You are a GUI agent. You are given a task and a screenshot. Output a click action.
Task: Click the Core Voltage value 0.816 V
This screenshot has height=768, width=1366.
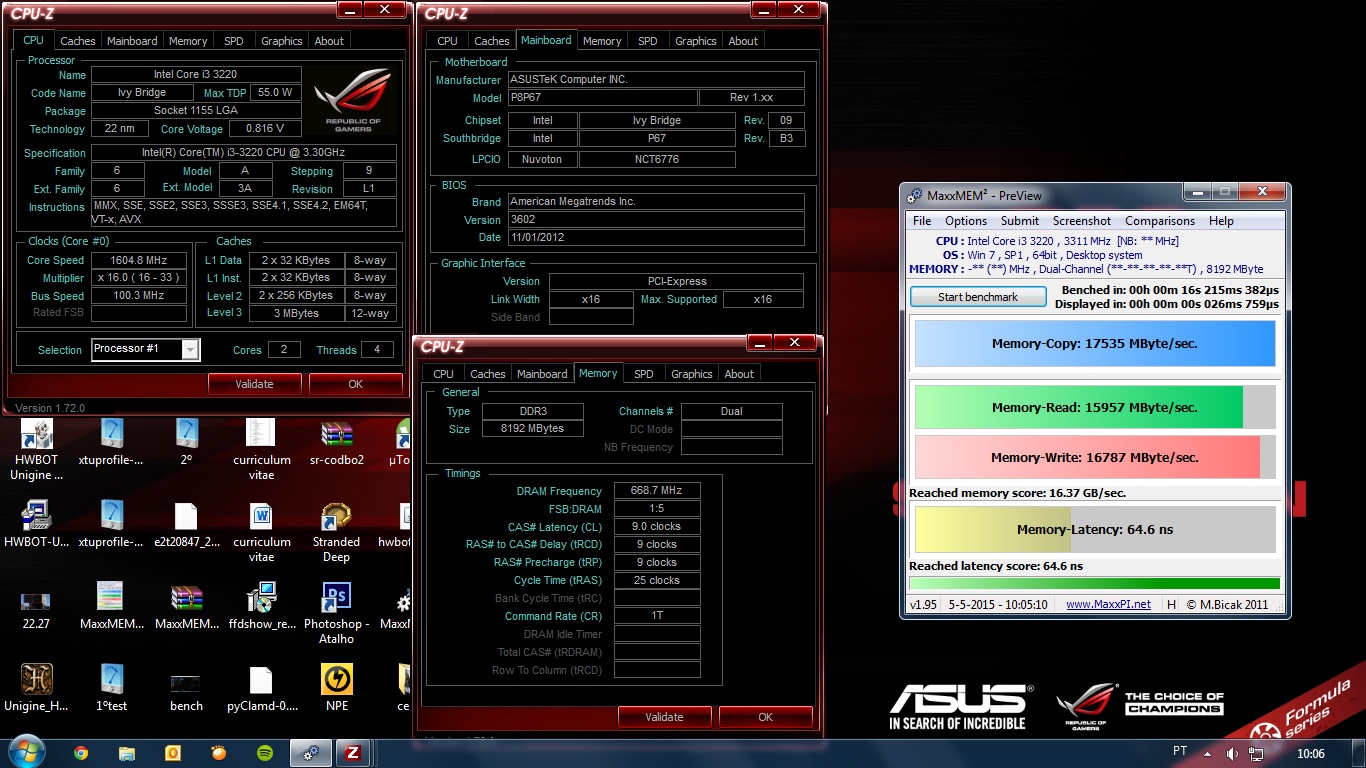(265, 128)
